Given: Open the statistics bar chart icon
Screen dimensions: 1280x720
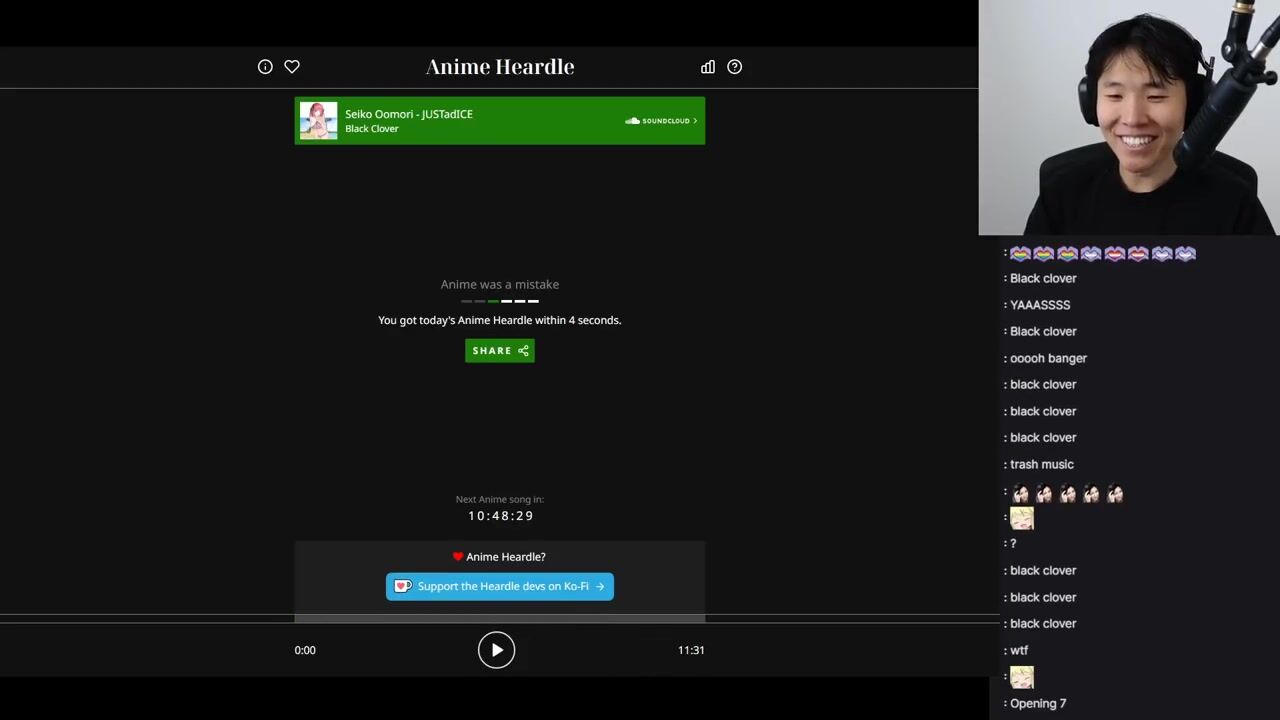Looking at the screenshot, I should (x=708, y=67).
